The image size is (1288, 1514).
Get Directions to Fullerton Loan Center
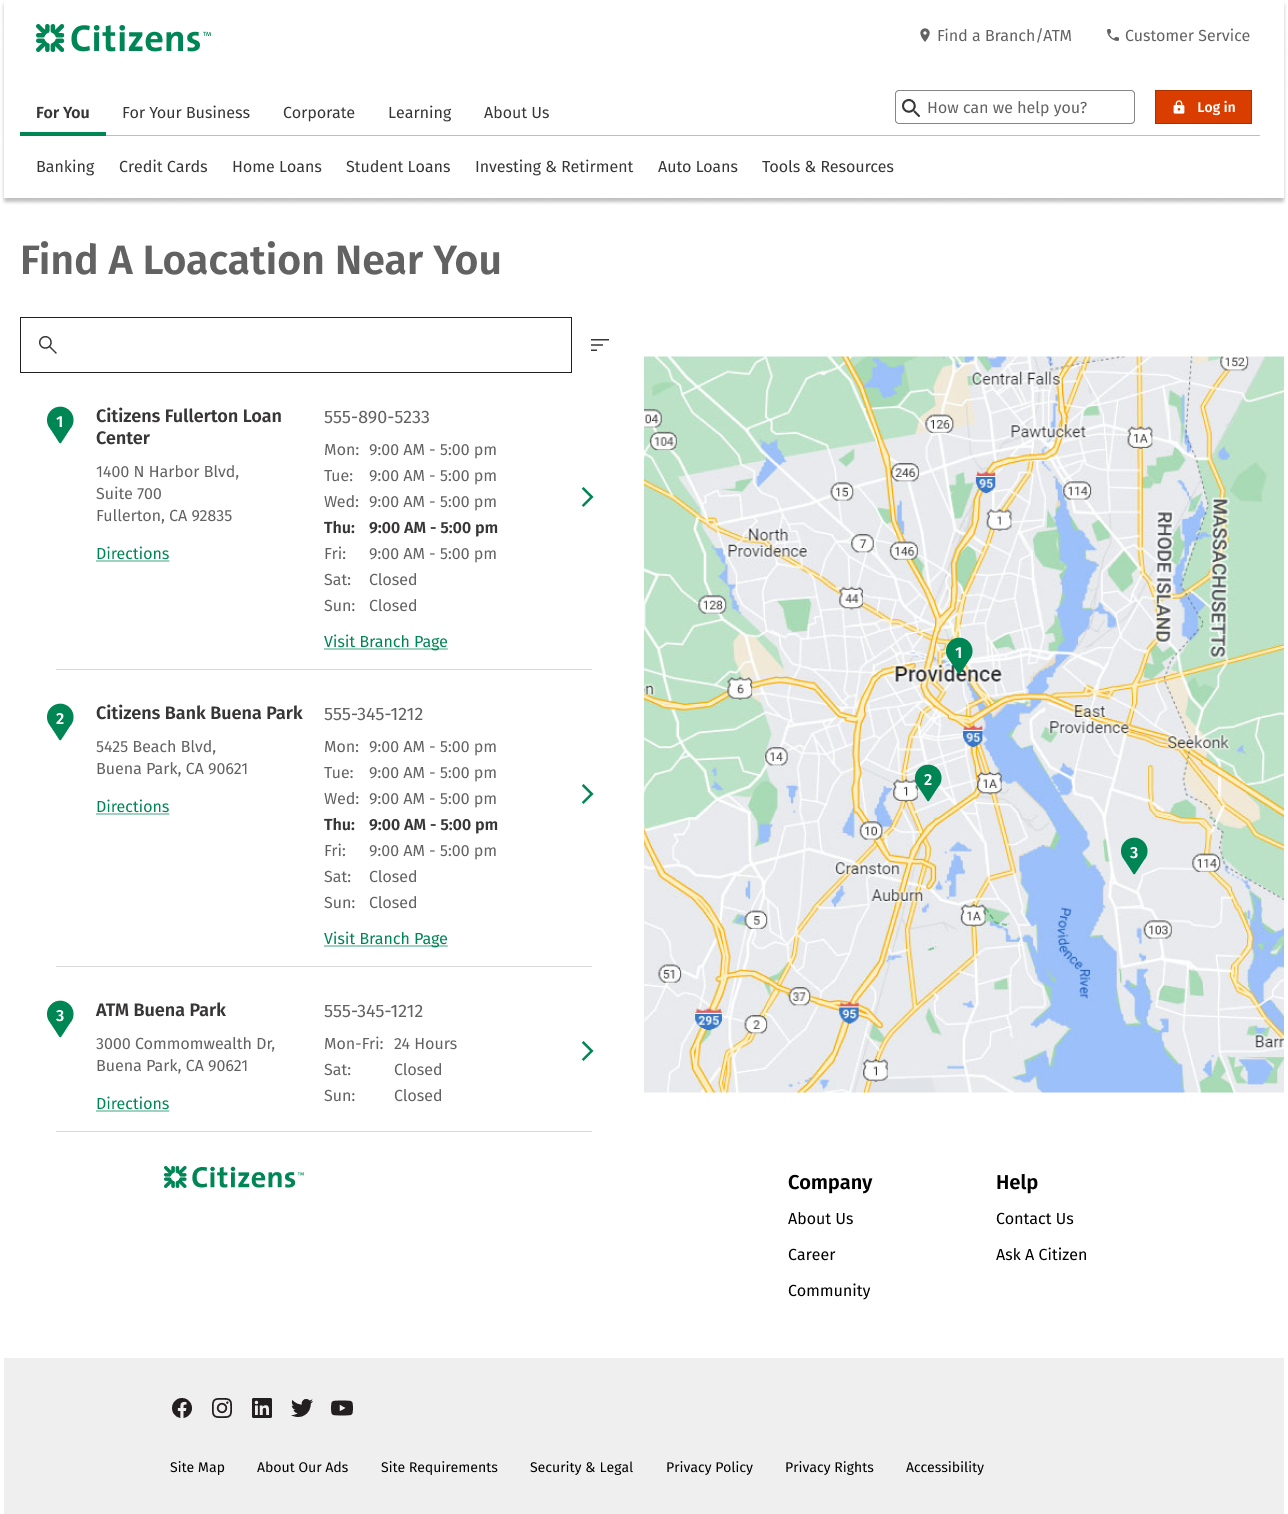coord(132,554)
